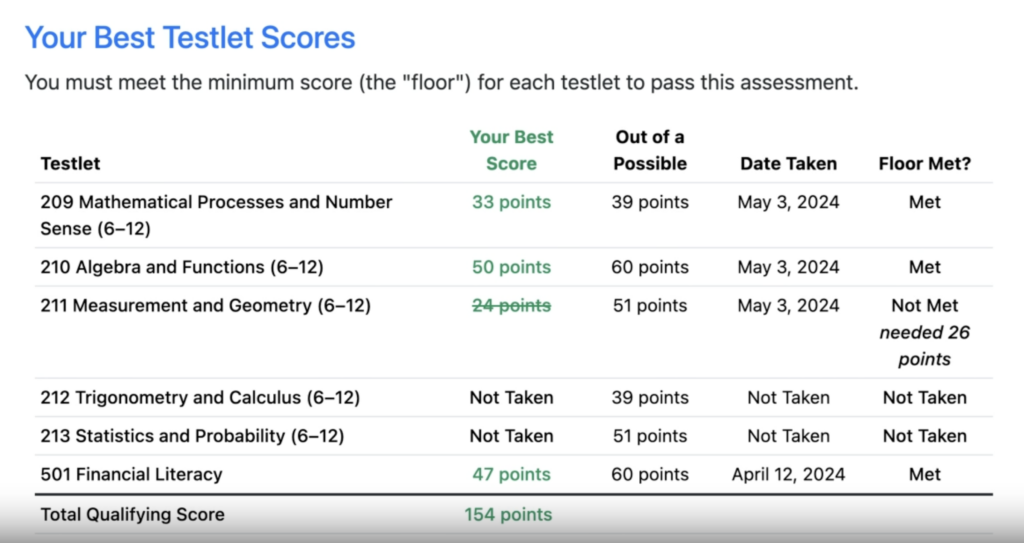Click the "Out of a Possible" header
The width and height of the screenshot is (1024, 543).
(650, 150)
